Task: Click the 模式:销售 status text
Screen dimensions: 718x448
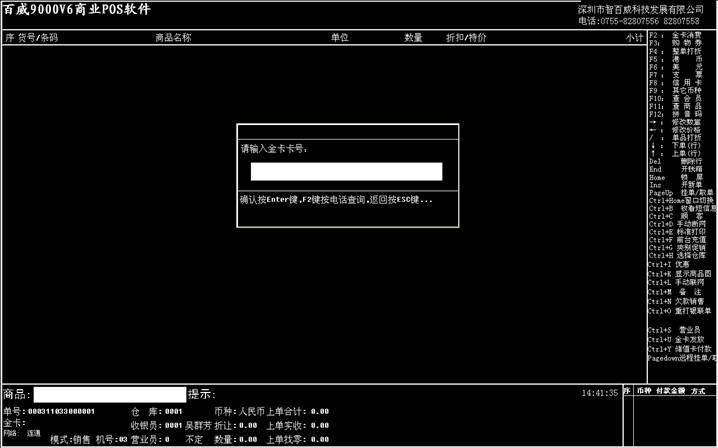Action: pos(71,439)
